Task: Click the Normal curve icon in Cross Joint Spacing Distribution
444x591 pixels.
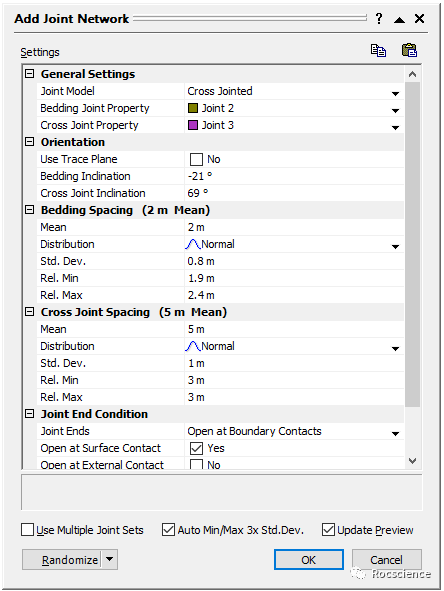Action: (x=193, y=346)
